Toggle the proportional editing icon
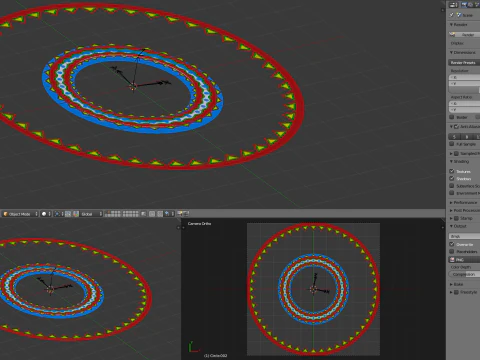This screenshot has height=360, width=480. coord(152,214)
